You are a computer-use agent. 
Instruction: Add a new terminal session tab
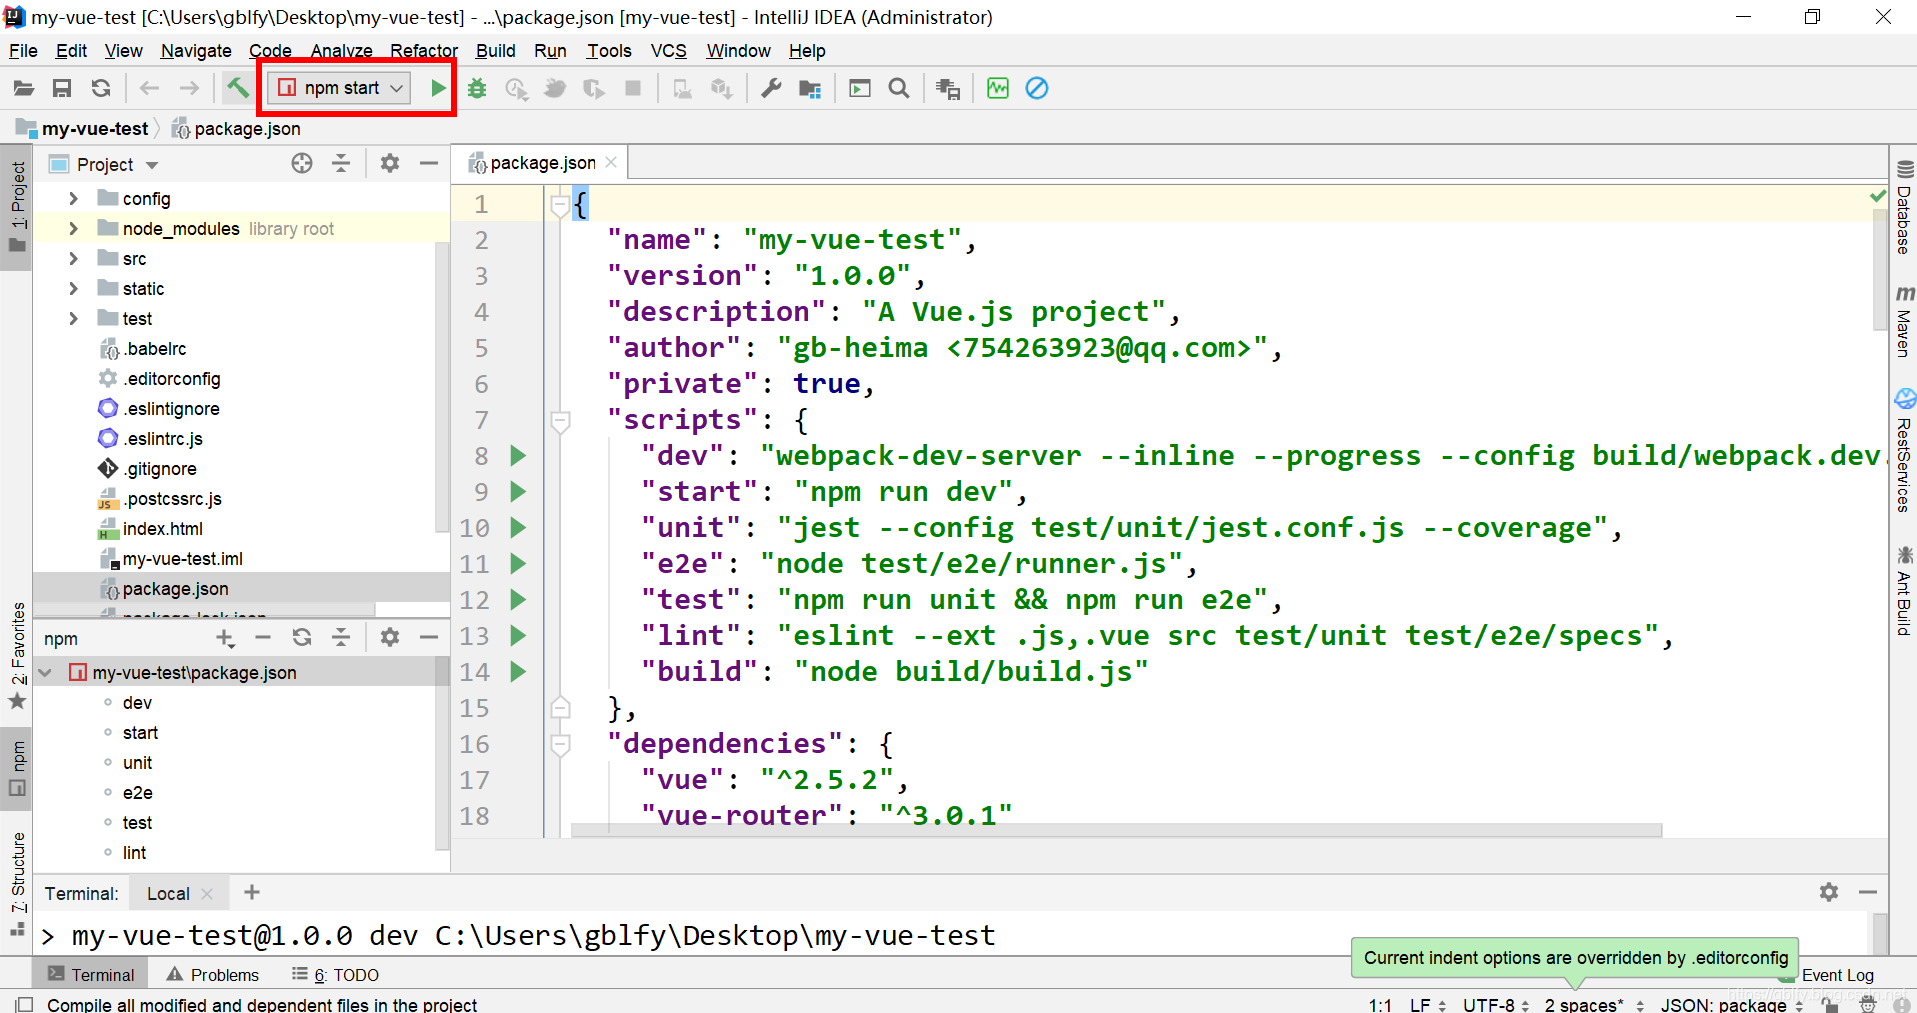pos(252,892)
